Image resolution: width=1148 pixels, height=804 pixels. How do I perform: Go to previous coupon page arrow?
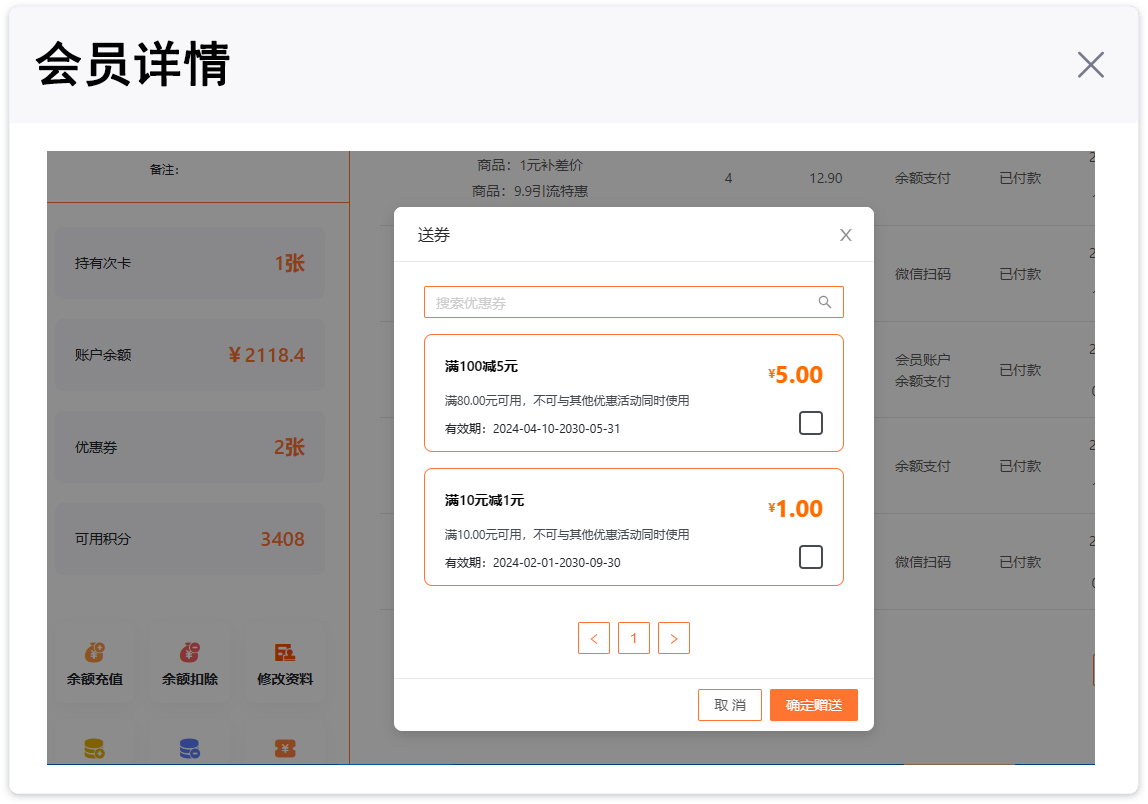click(594, 638)
